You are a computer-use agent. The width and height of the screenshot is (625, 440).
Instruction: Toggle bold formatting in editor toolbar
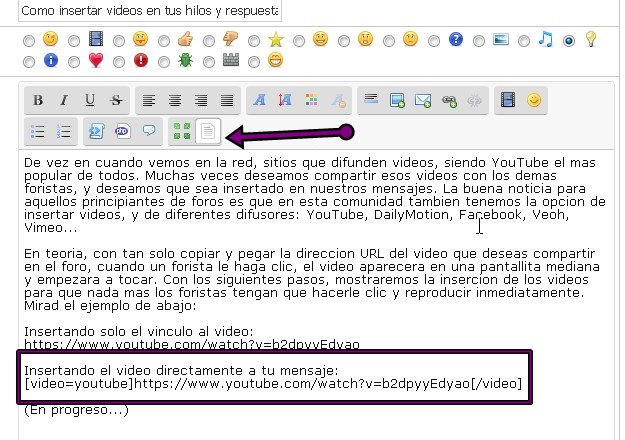pos(38,100)
